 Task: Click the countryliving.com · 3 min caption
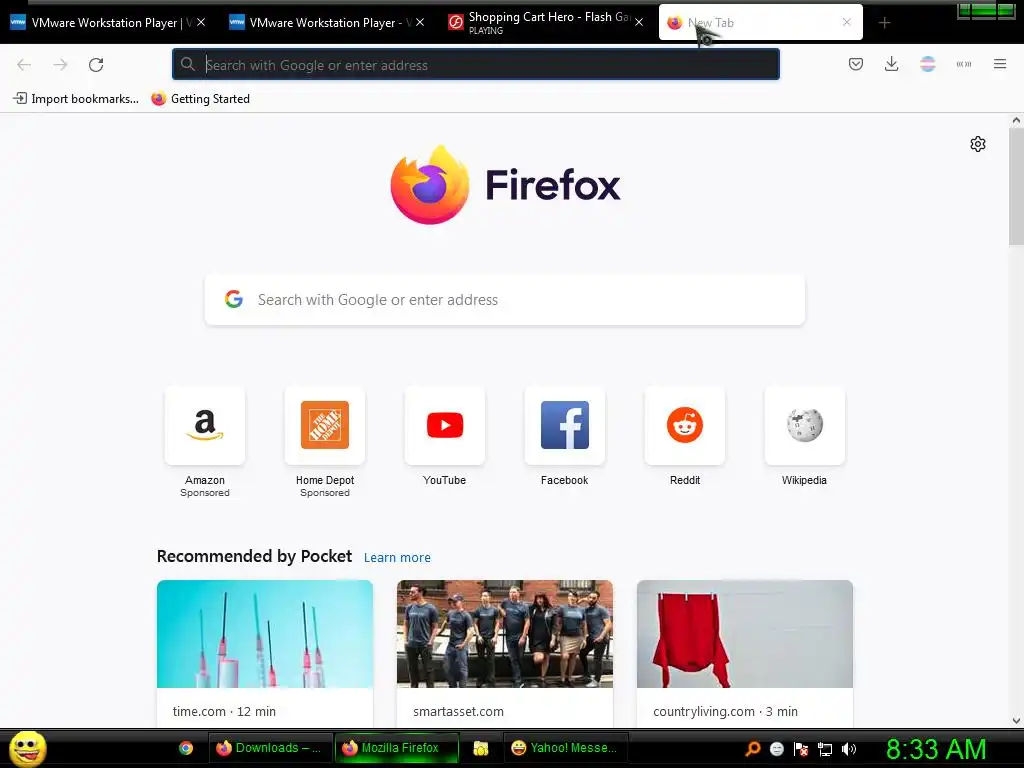click(726, 712)
